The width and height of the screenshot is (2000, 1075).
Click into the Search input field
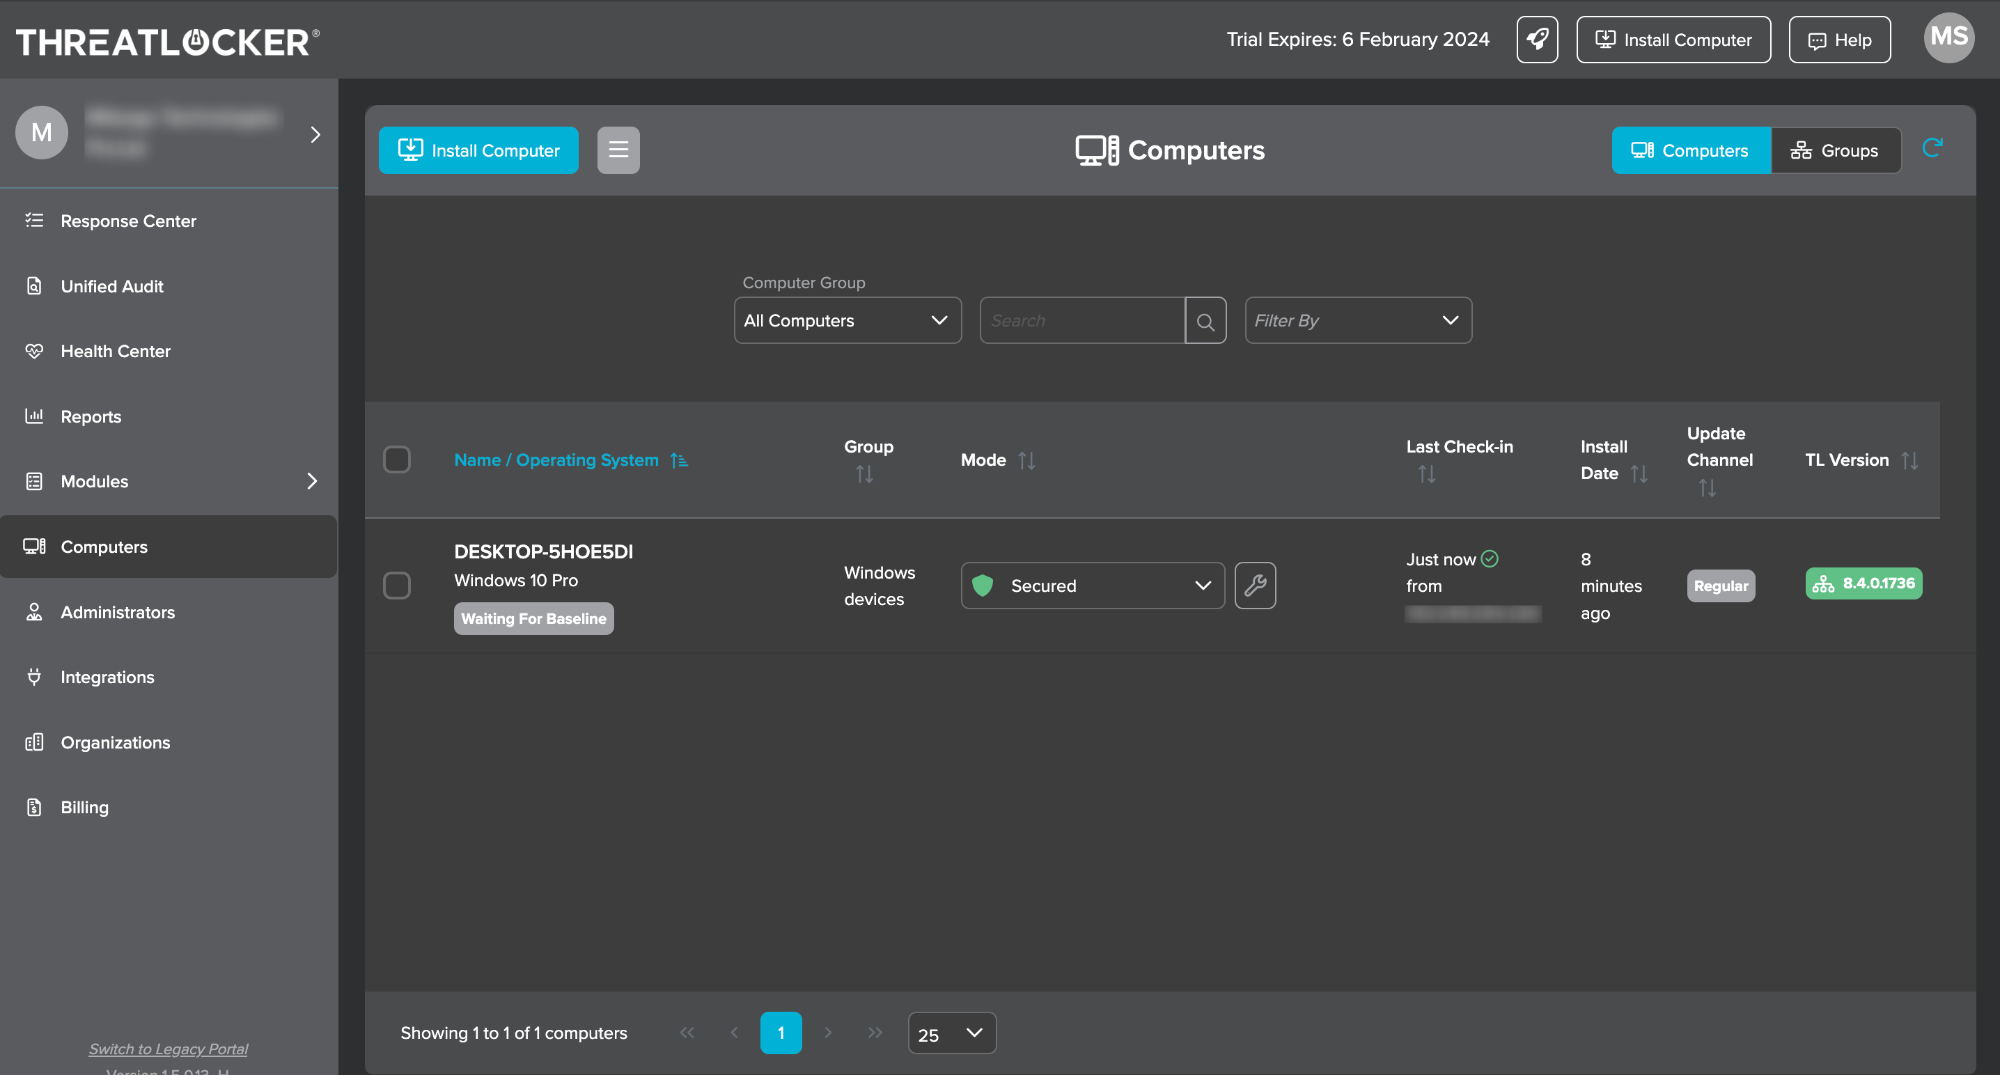pyautogui.click(x=1082, y=321)
